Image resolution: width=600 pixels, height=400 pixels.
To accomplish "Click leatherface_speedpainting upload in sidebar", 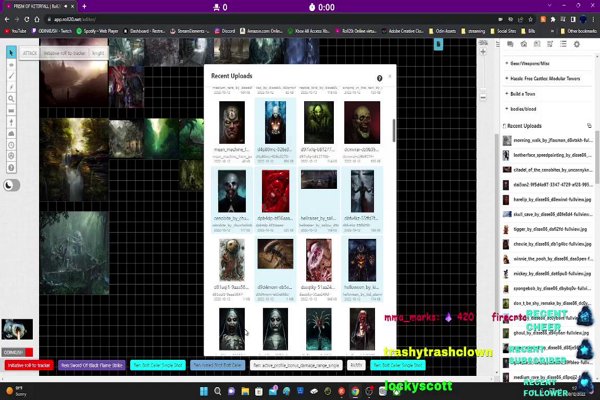I will point(548,155).
